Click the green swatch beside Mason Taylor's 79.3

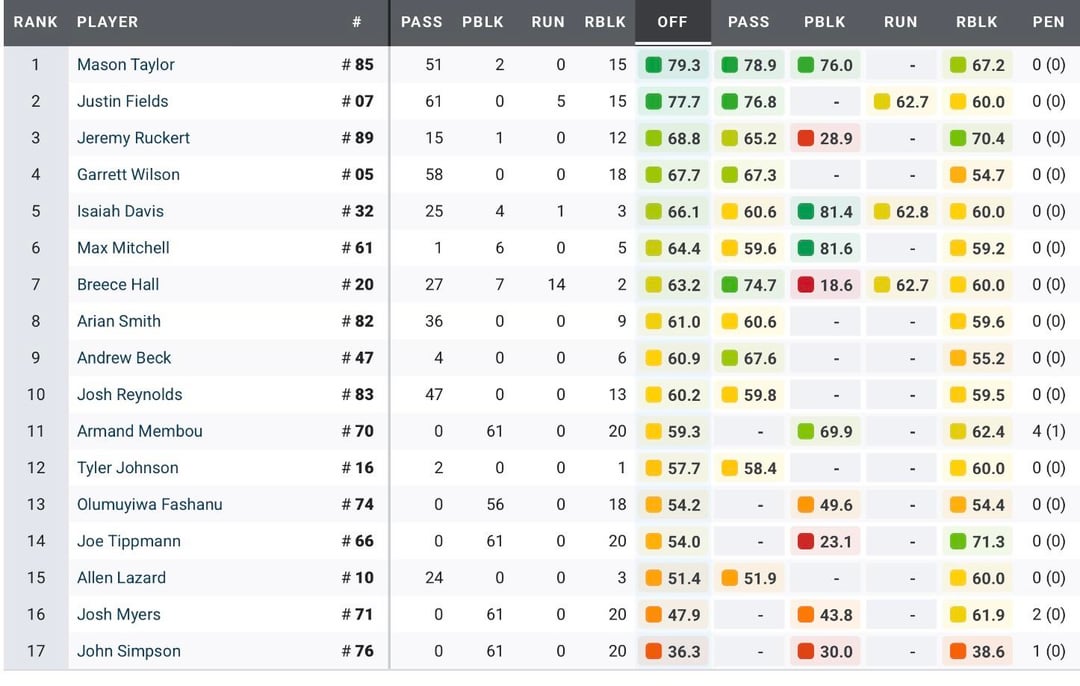654,65
